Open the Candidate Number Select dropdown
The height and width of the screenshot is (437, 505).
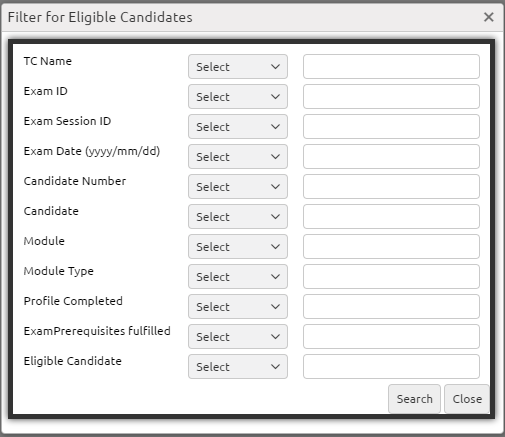point(238,187)
